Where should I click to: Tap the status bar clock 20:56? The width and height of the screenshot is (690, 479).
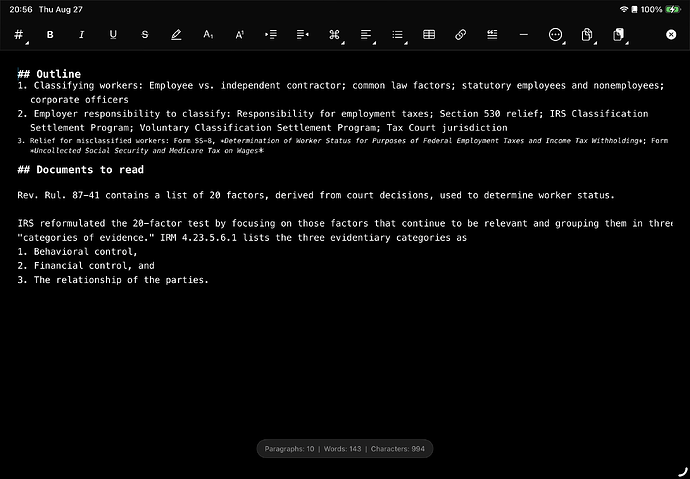tap(21, 9)
